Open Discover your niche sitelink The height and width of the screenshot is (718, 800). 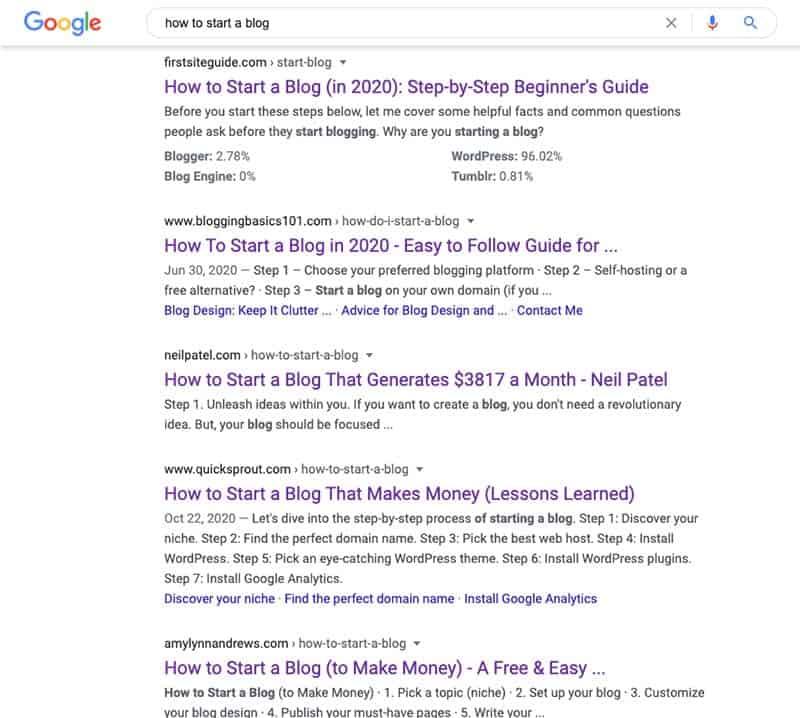coord(219,599)
